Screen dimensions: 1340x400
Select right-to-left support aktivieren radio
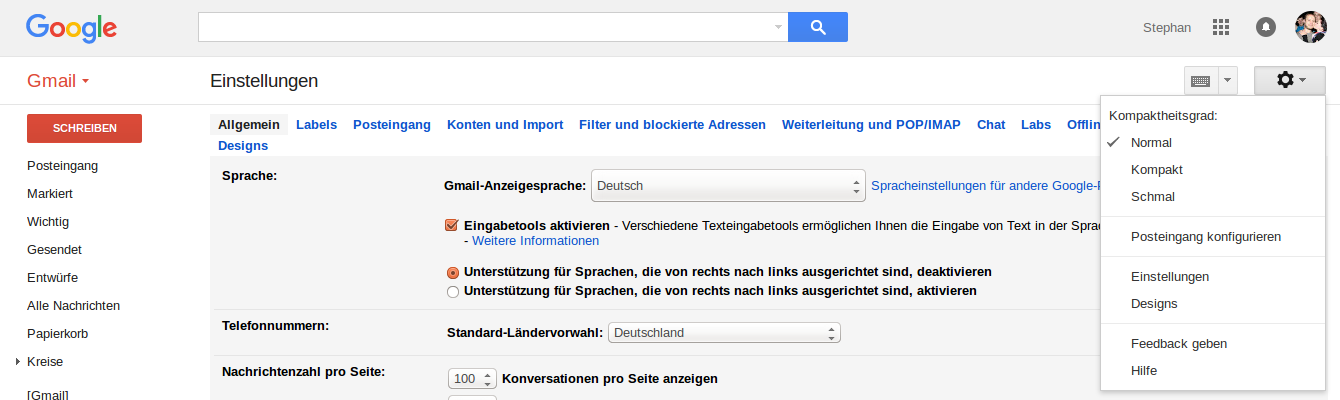point(453,291)
